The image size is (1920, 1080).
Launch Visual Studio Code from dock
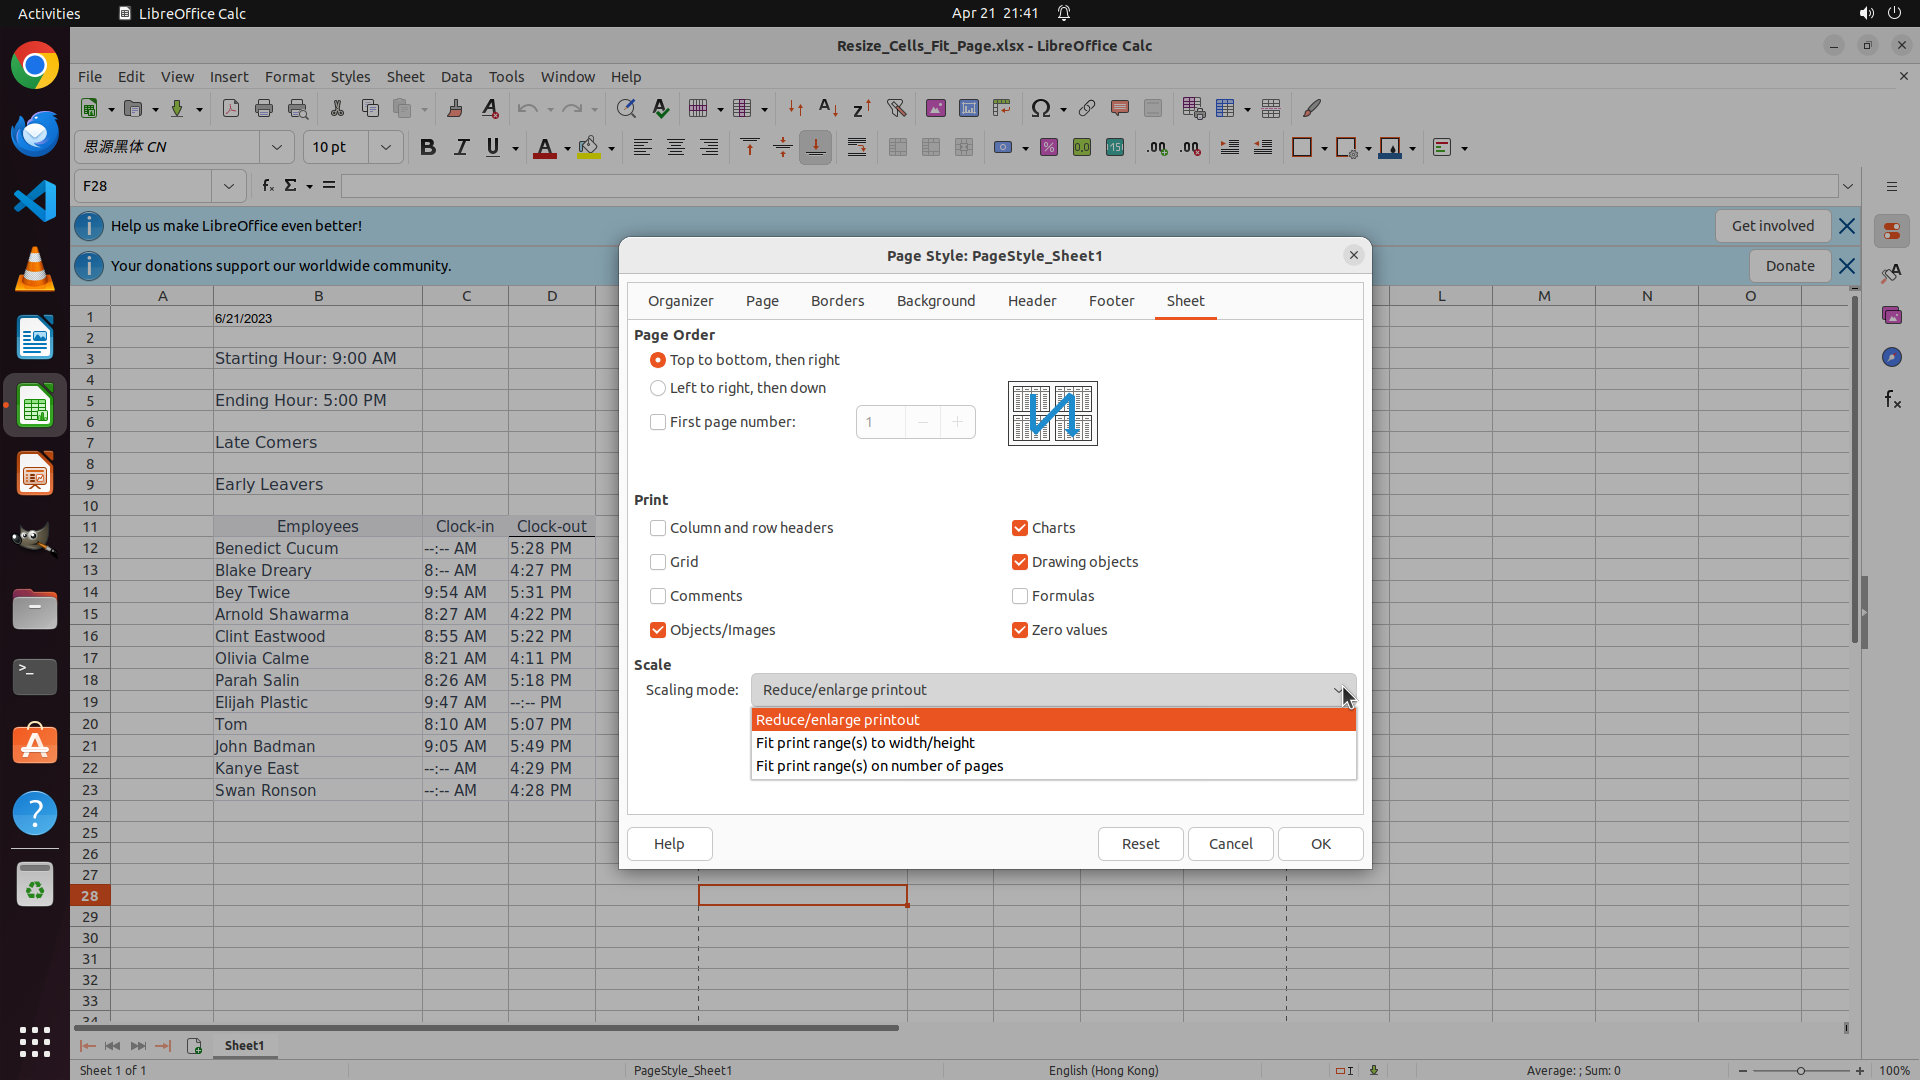tap(35, 201)
